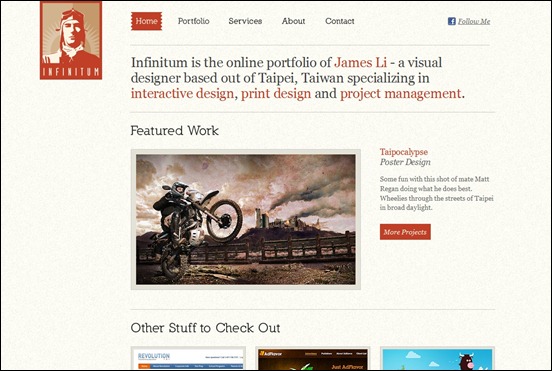Navigate to the About page
This screenshot has height=371, width=552.
tap(293, 21)
